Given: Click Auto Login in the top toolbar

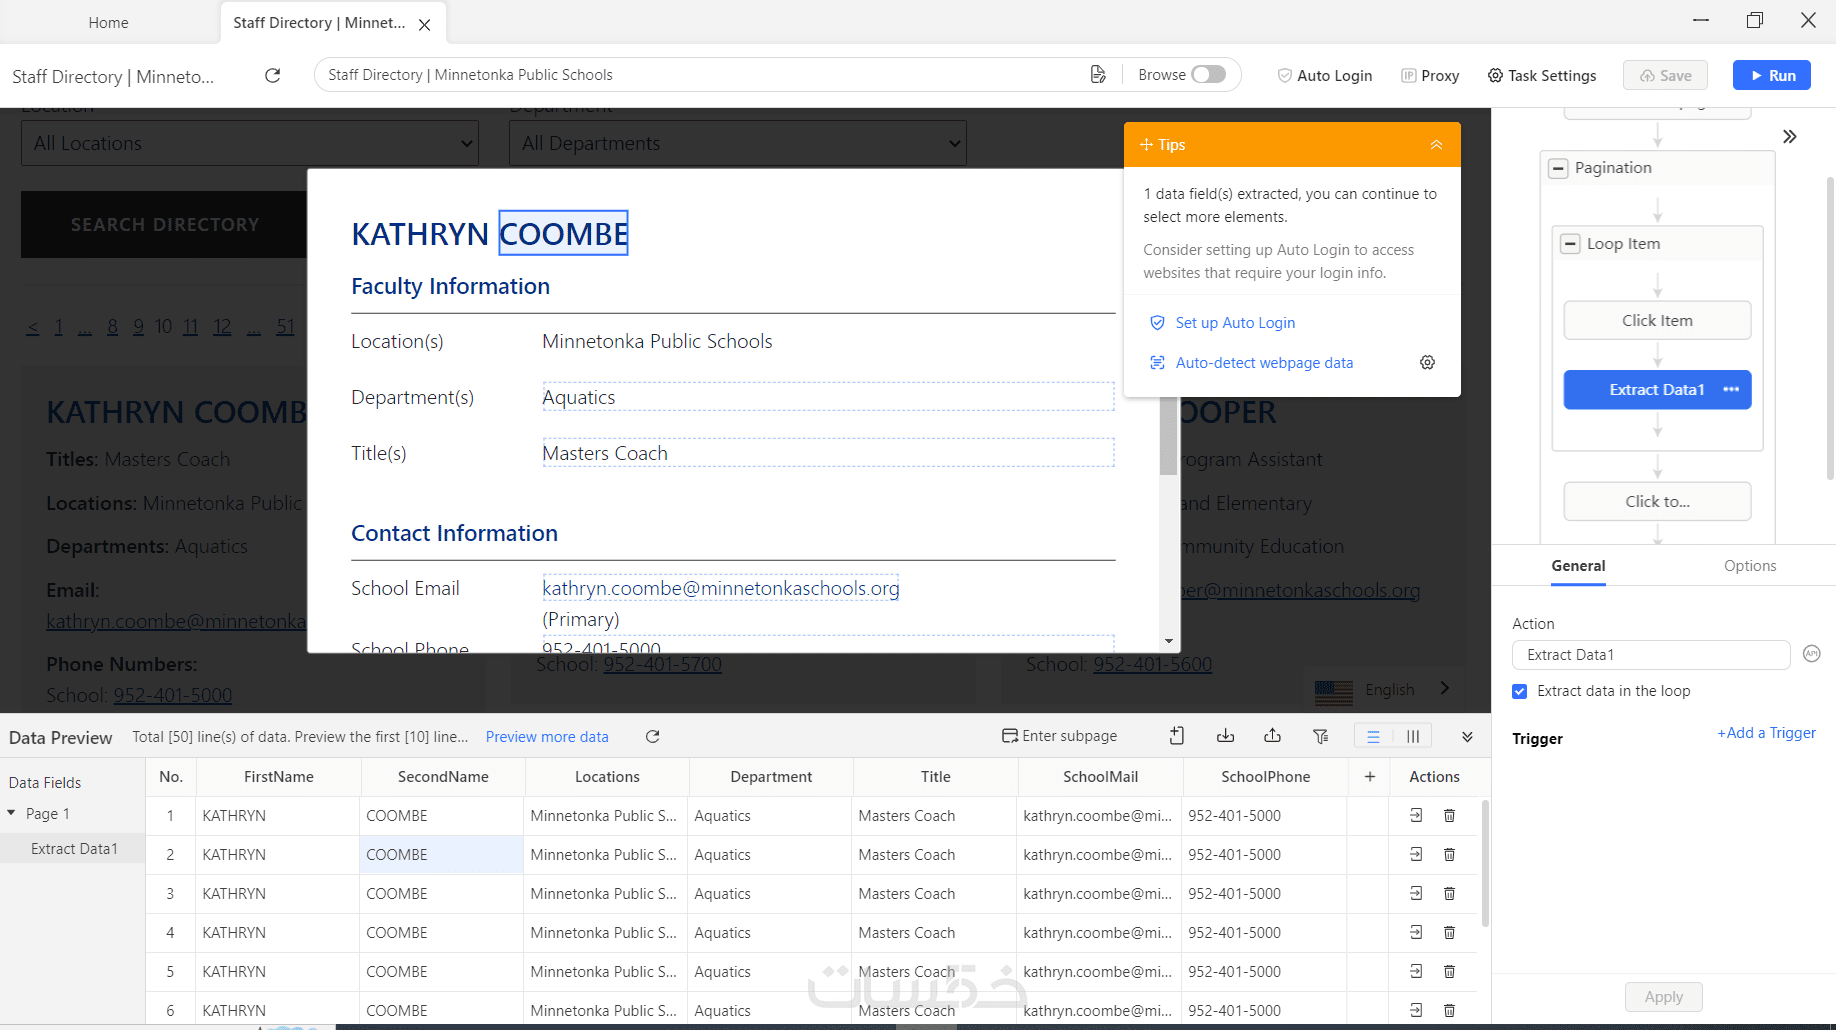Looking at the screenshot, I should [x=1324, y=76].
